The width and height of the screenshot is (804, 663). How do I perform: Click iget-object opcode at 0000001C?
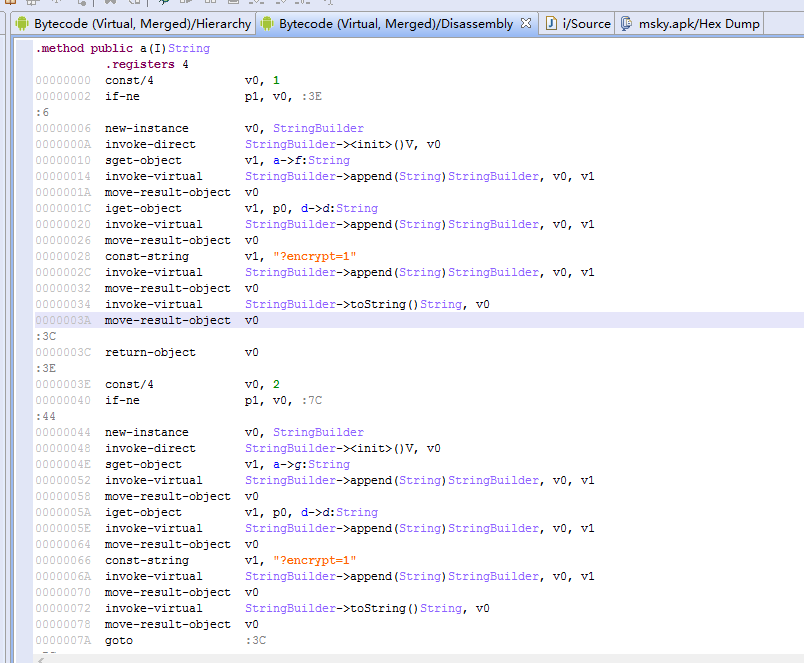coord(143,208)
